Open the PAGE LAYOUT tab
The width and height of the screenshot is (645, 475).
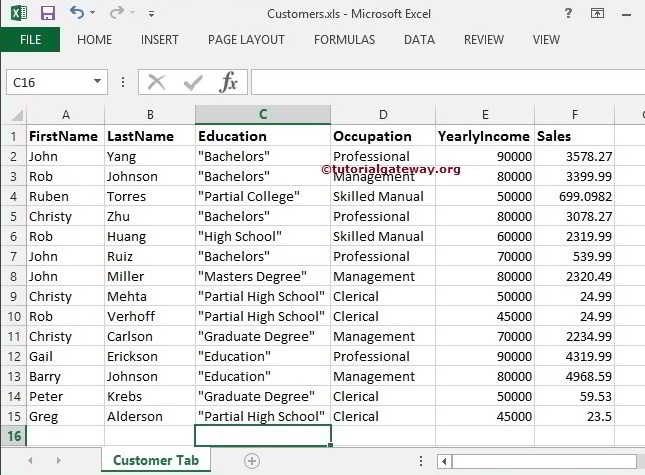click(246, 39)
